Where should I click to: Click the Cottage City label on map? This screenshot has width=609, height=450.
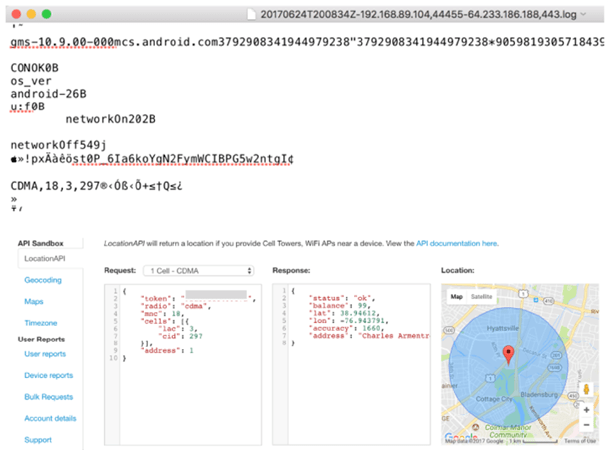tap(494, 399)
